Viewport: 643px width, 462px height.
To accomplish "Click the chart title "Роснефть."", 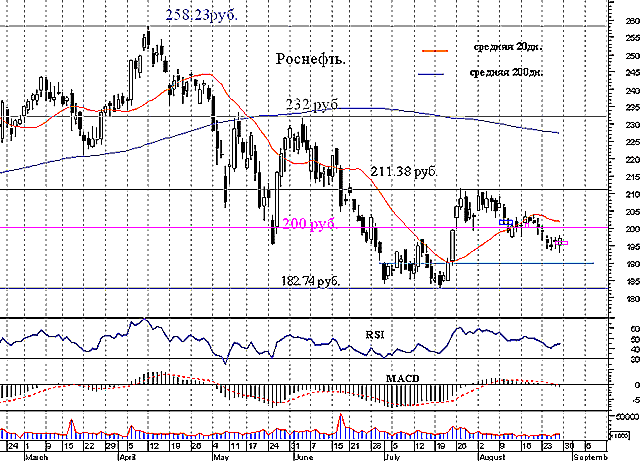I will coord(310,59).
